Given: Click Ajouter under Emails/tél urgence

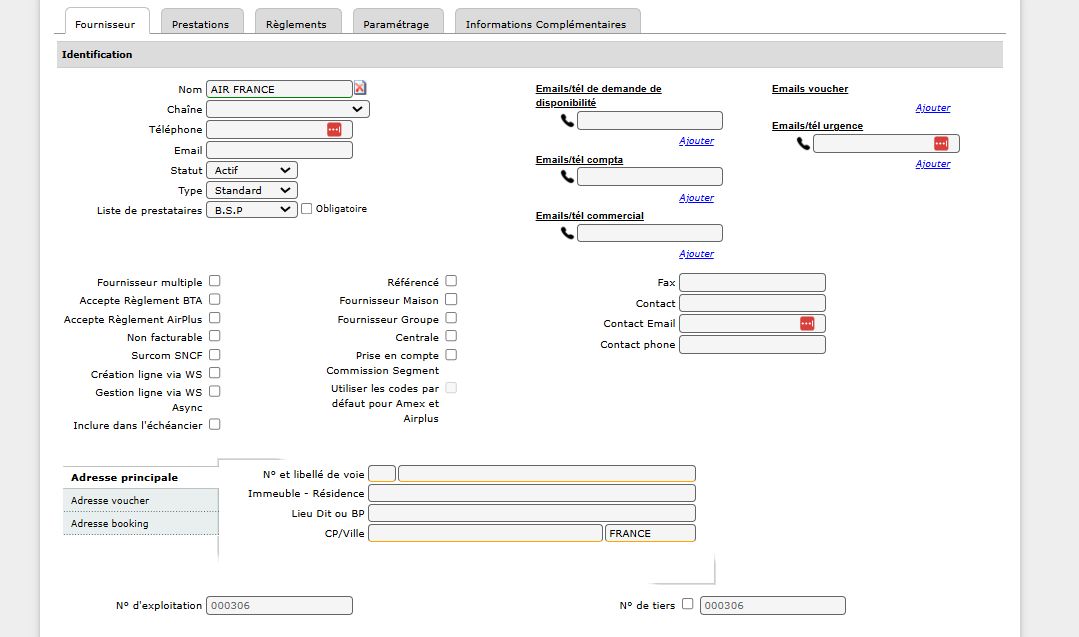Looking at the screenshot, I should click(x=932, y=164).
